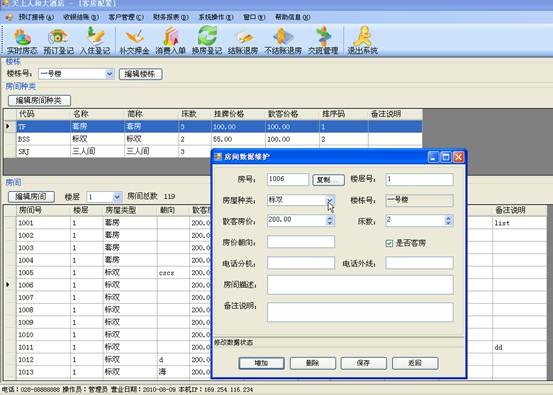Open the 客户管理 menu

point(126,17)
